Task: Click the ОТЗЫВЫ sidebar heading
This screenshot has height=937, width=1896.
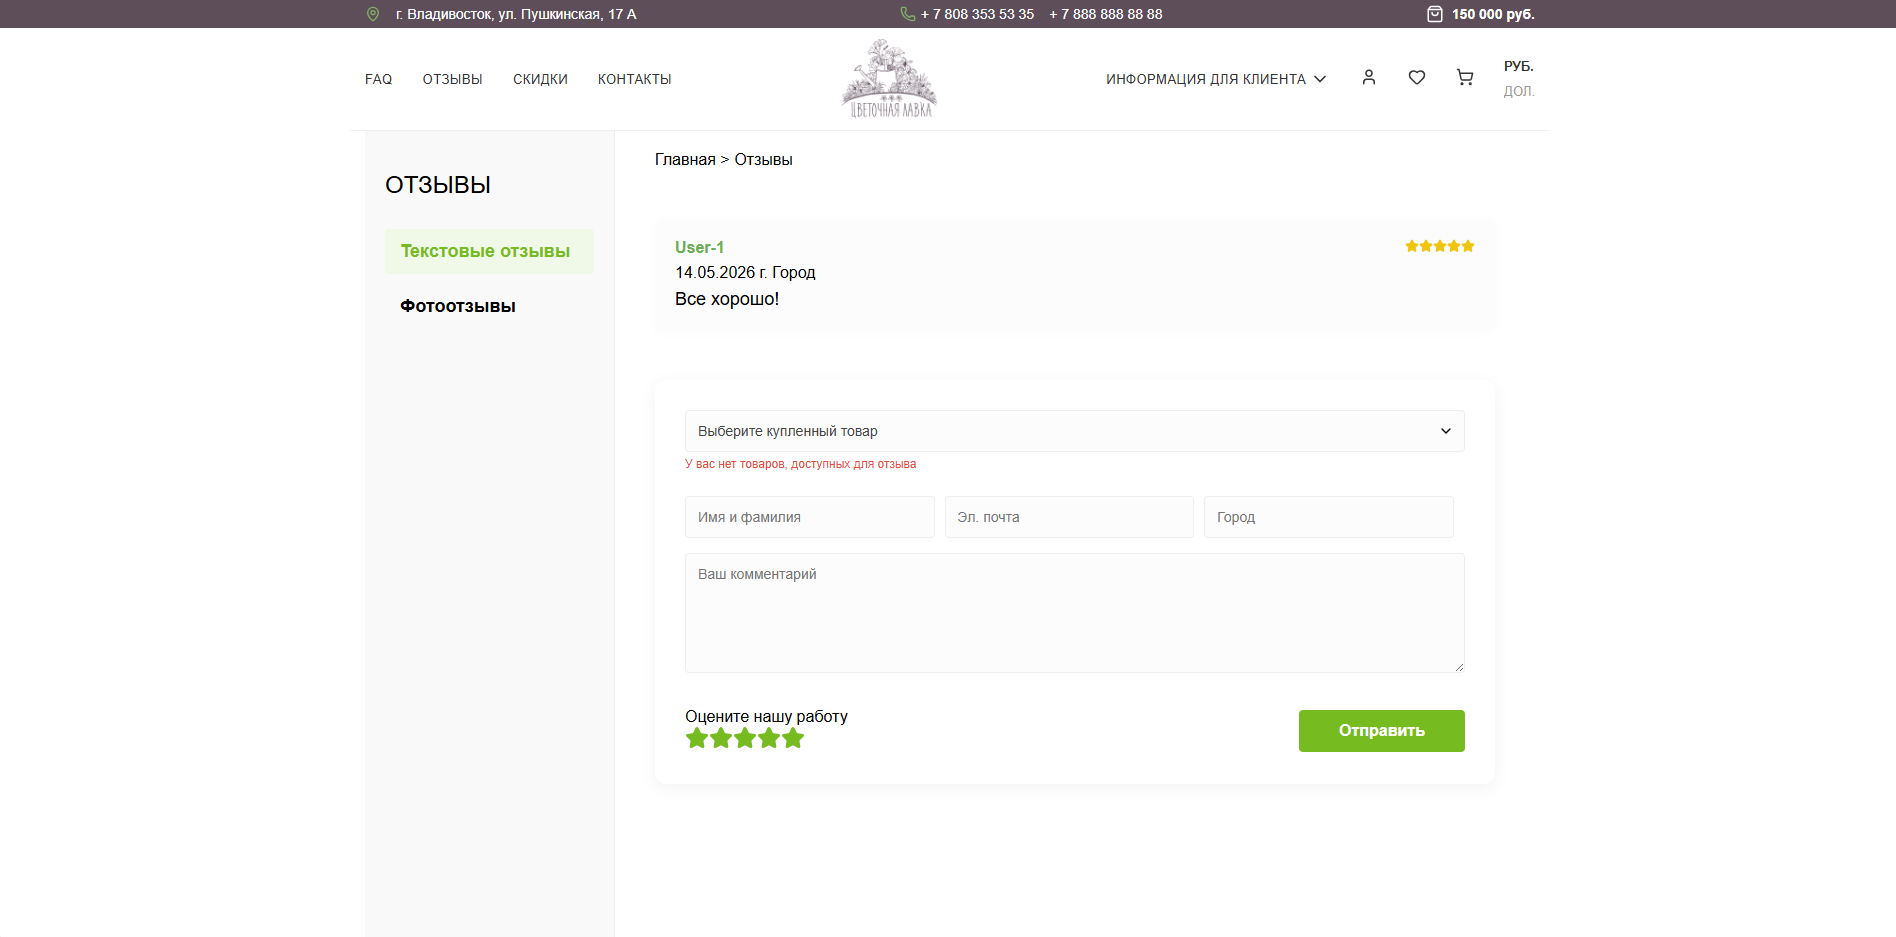Action: click(x=438, y=185)
